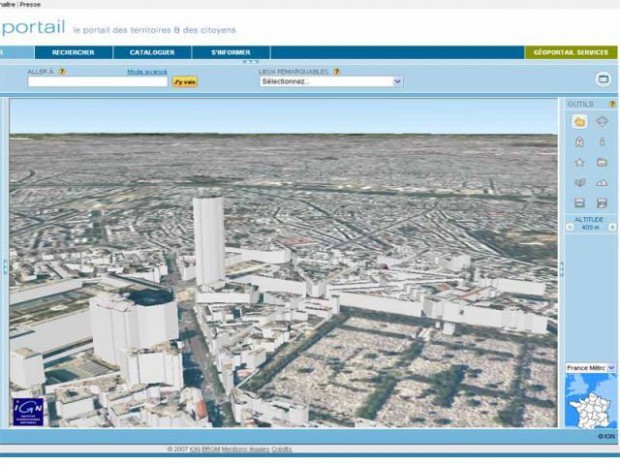The height and width of the screenshot is (465, 620).
Task: Click the small lock-shaped tool icon
Action: [x=602, y=142]
